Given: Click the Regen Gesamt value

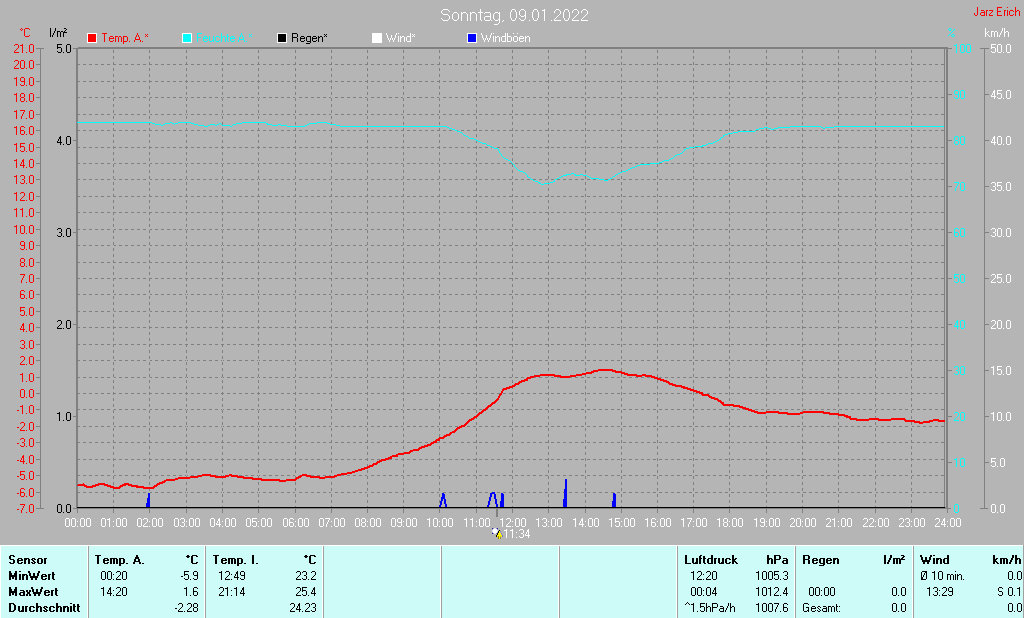Looking at the screenshot, I should coord(899,608).
